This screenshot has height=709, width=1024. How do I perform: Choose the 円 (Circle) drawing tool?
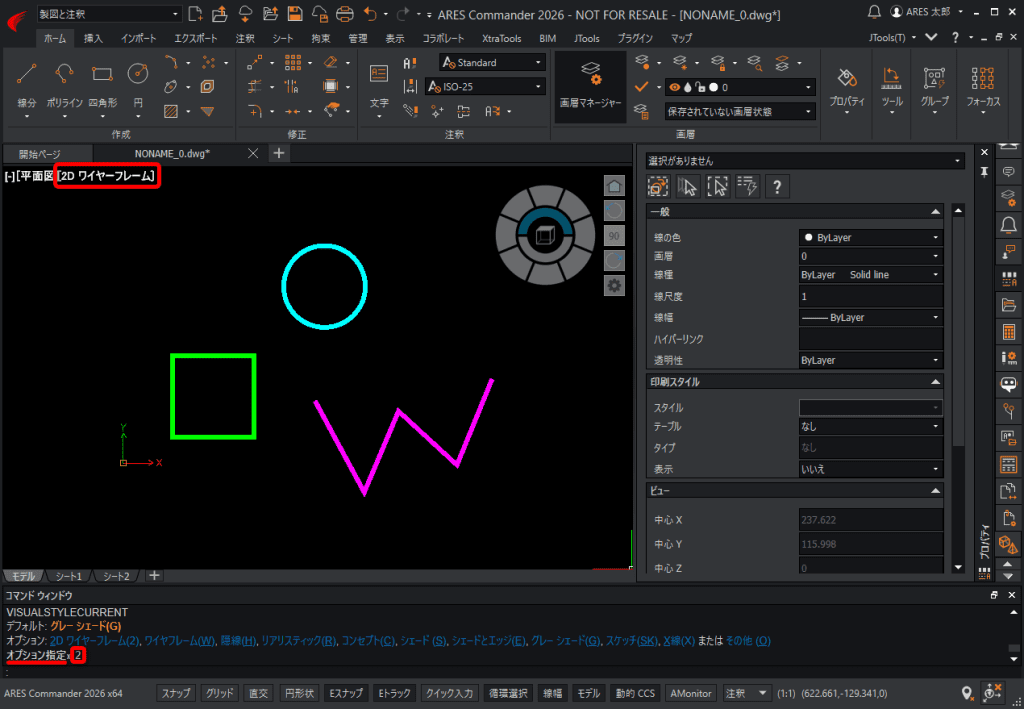pyautogui.click(x=138, y=73)
